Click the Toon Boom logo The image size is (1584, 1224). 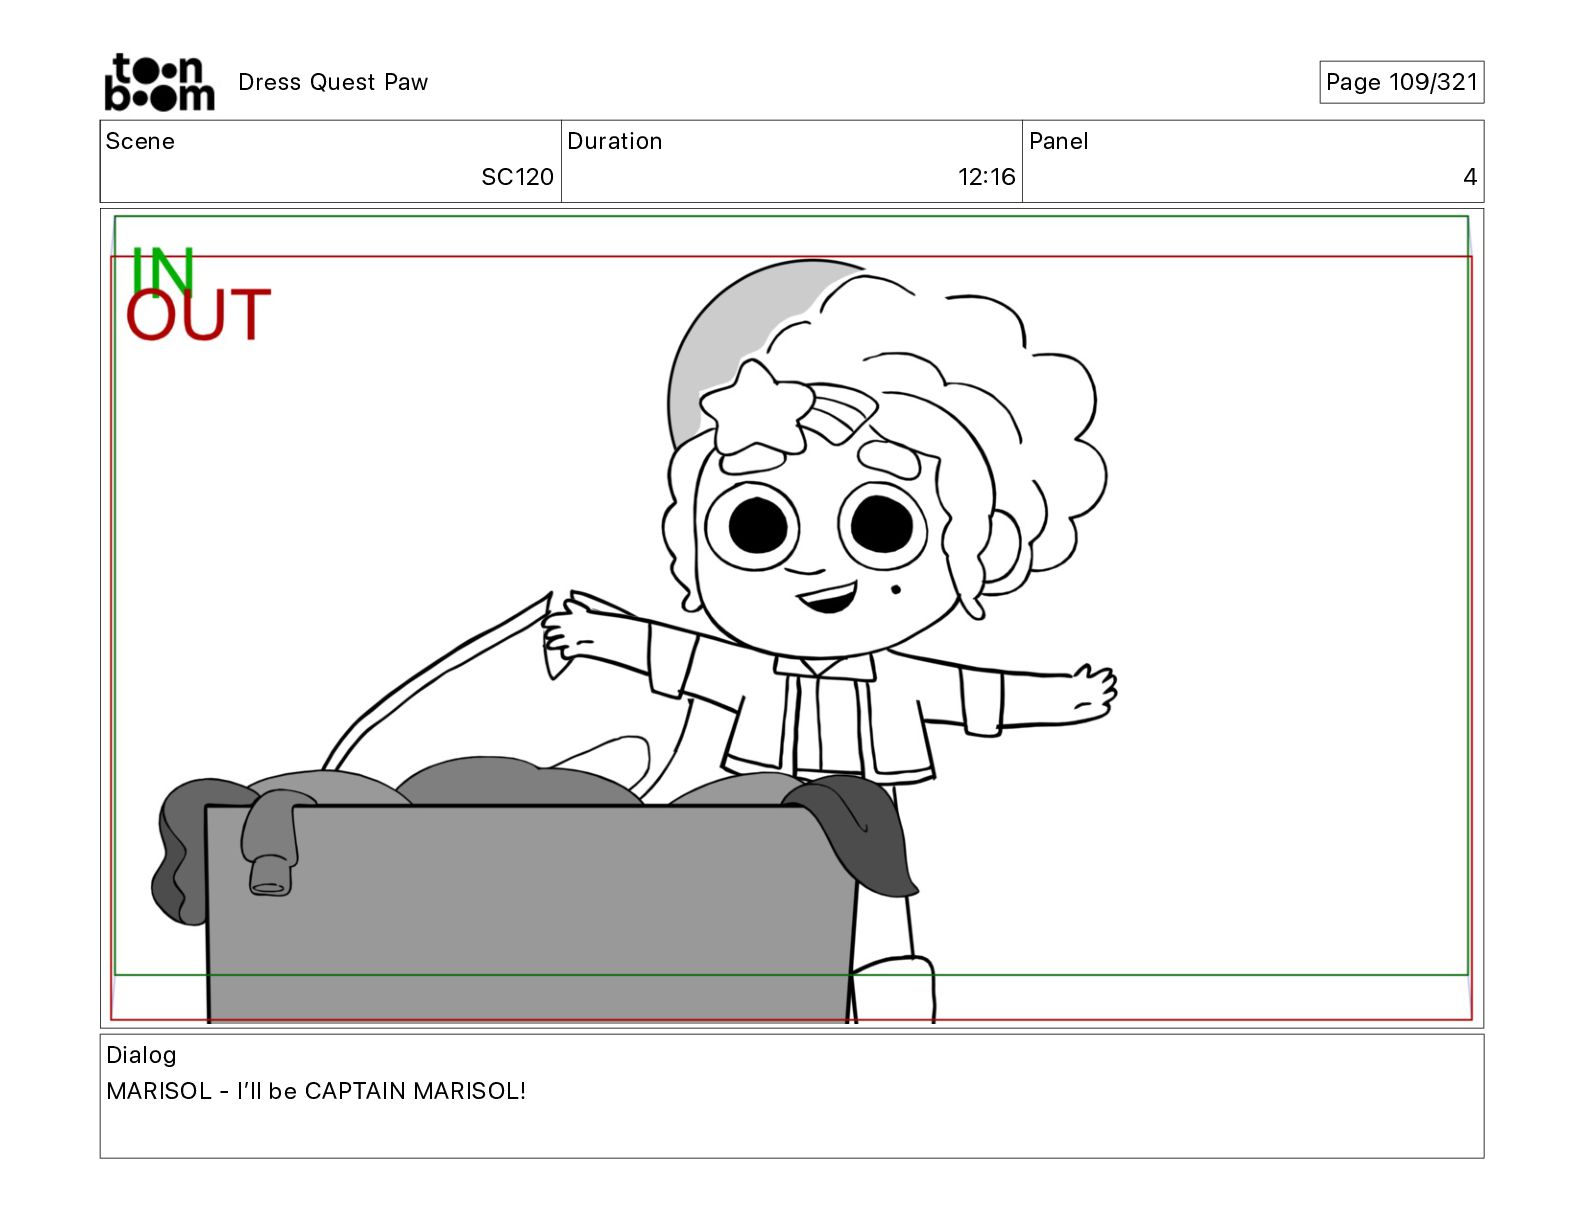[159, 82]
